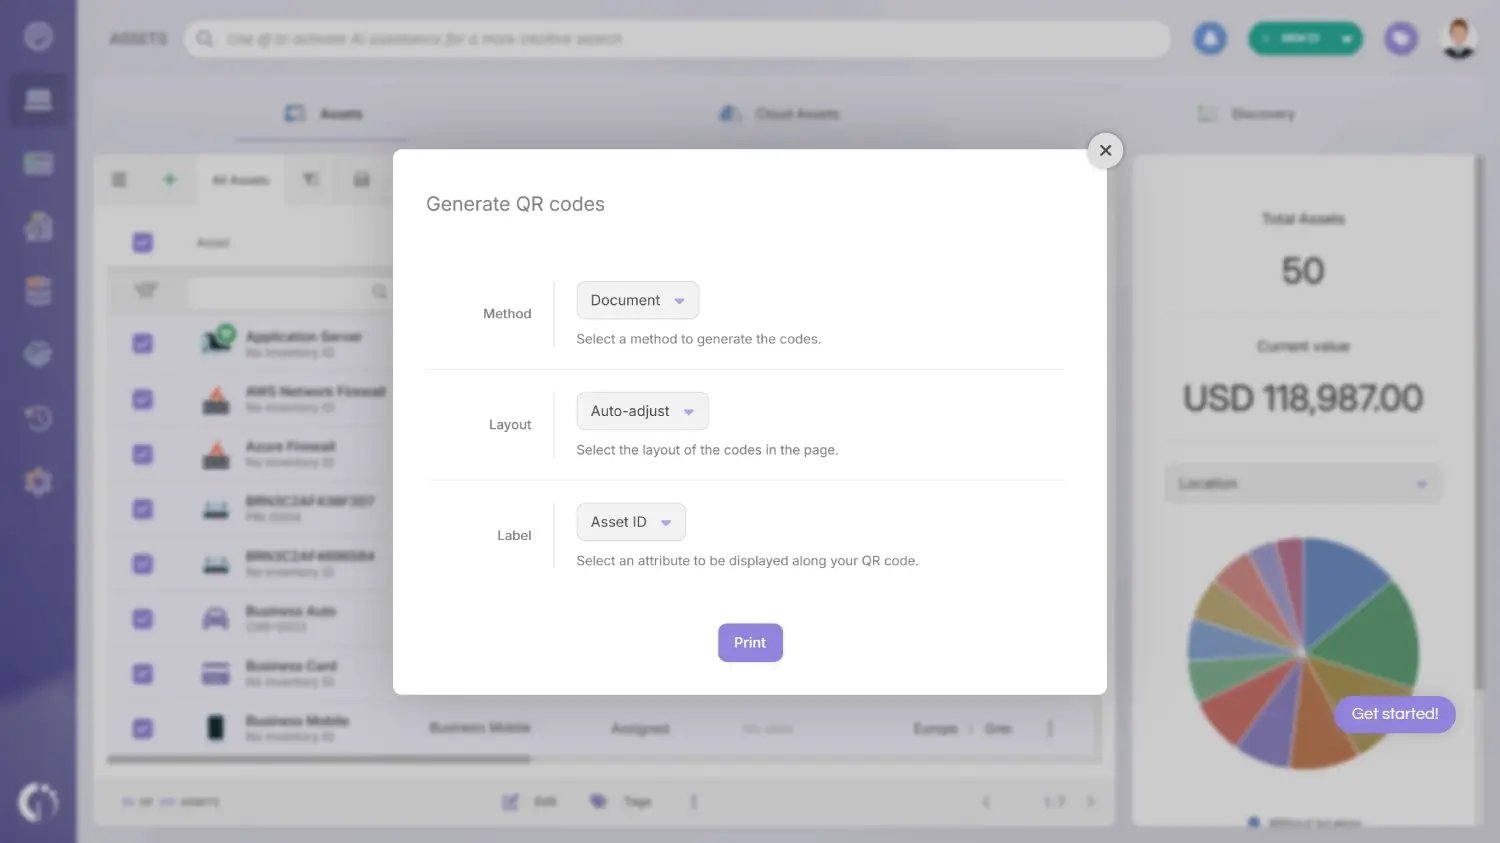Change the Layout from Auto-adjust
Image resolution: width=1500 pixels, height=843 pixels.
642,410
